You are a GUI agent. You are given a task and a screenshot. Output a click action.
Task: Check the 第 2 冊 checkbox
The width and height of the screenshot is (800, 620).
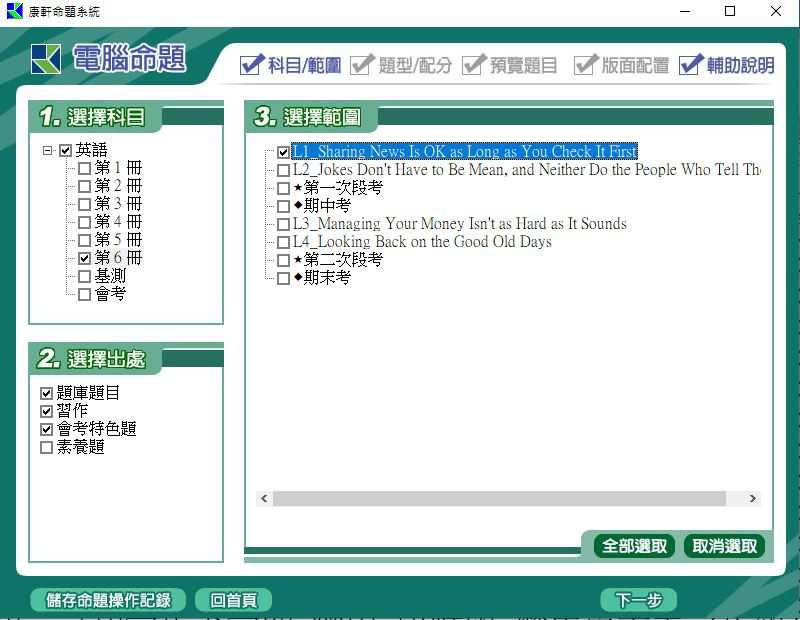85,186
